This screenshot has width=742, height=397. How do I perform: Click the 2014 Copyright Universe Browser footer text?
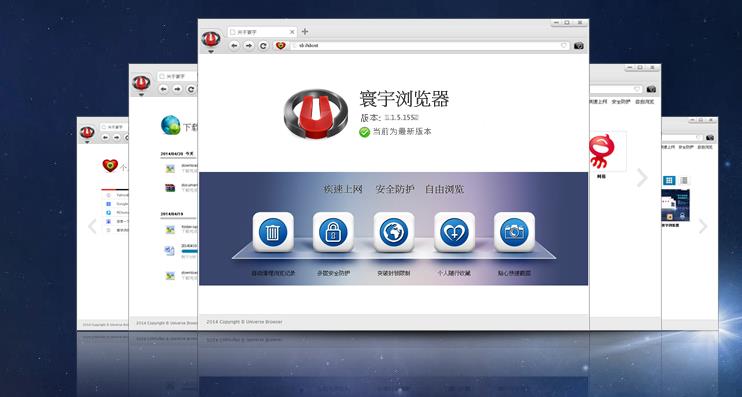pyautogui.click(x=244, y=322)
